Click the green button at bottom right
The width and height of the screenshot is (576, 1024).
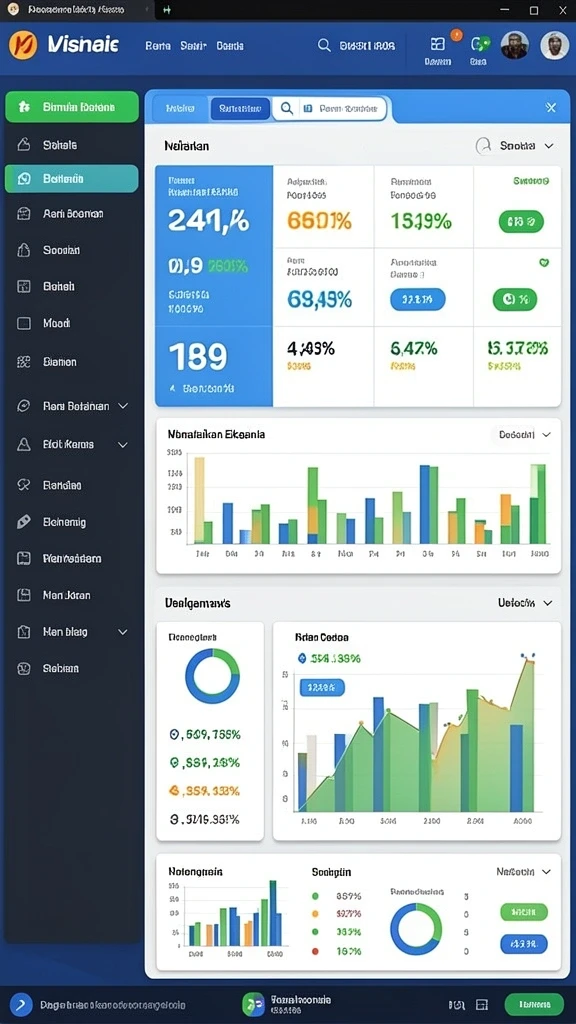click(534, 1004)
